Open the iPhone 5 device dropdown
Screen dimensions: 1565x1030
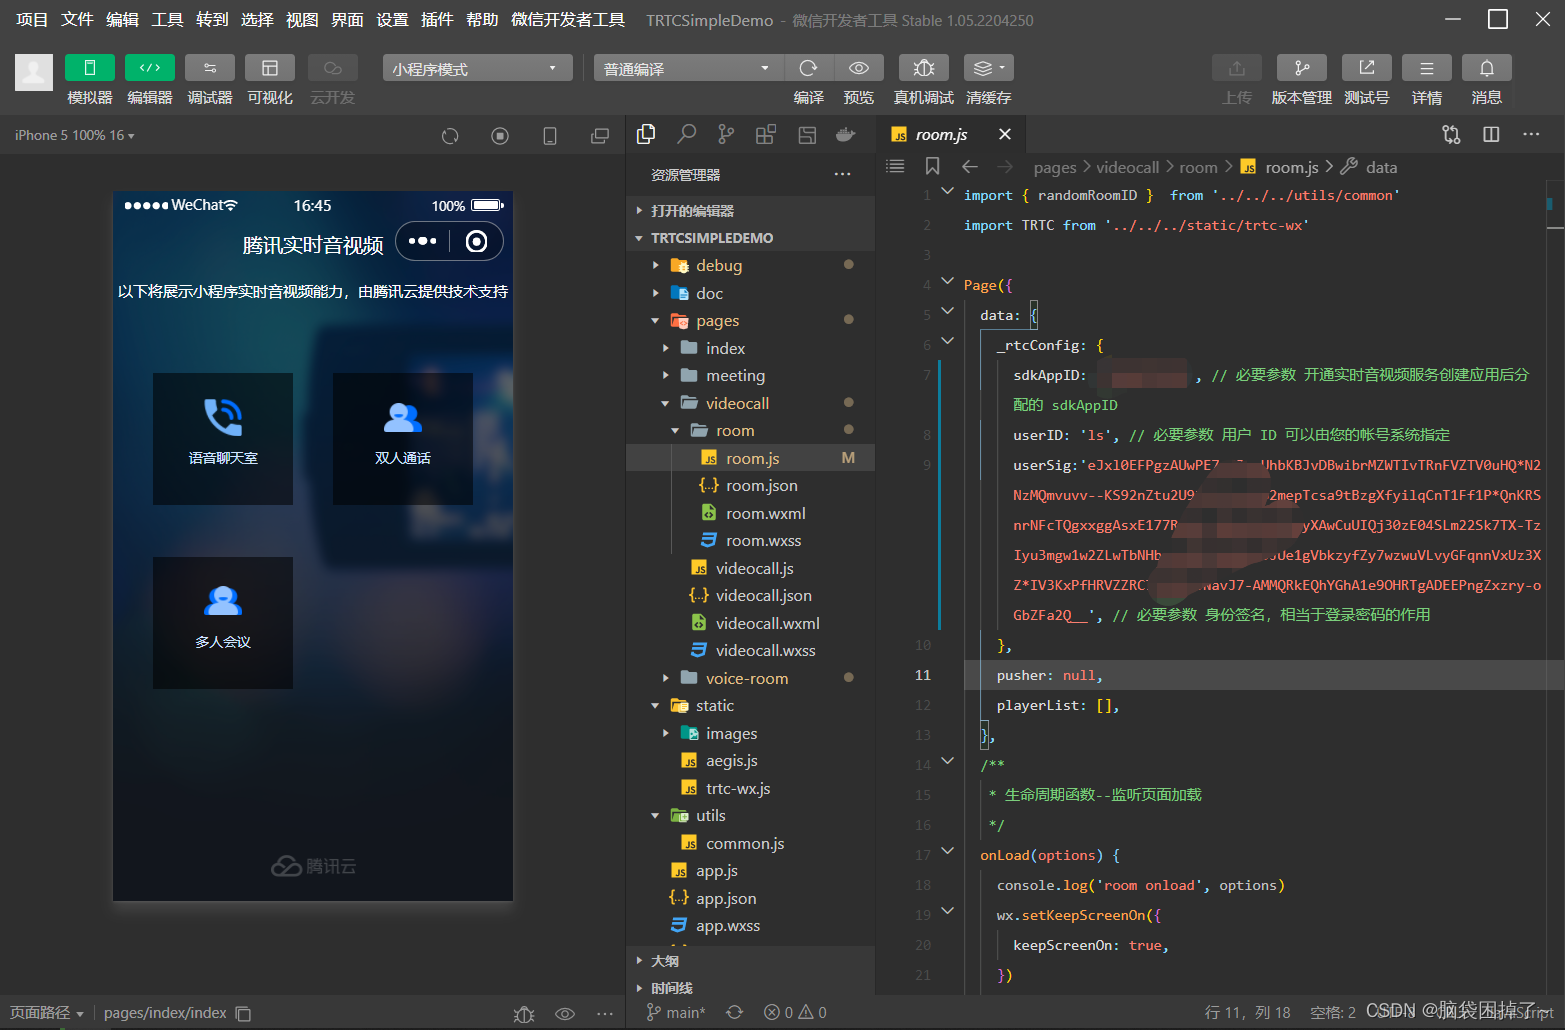pos(75,135)
